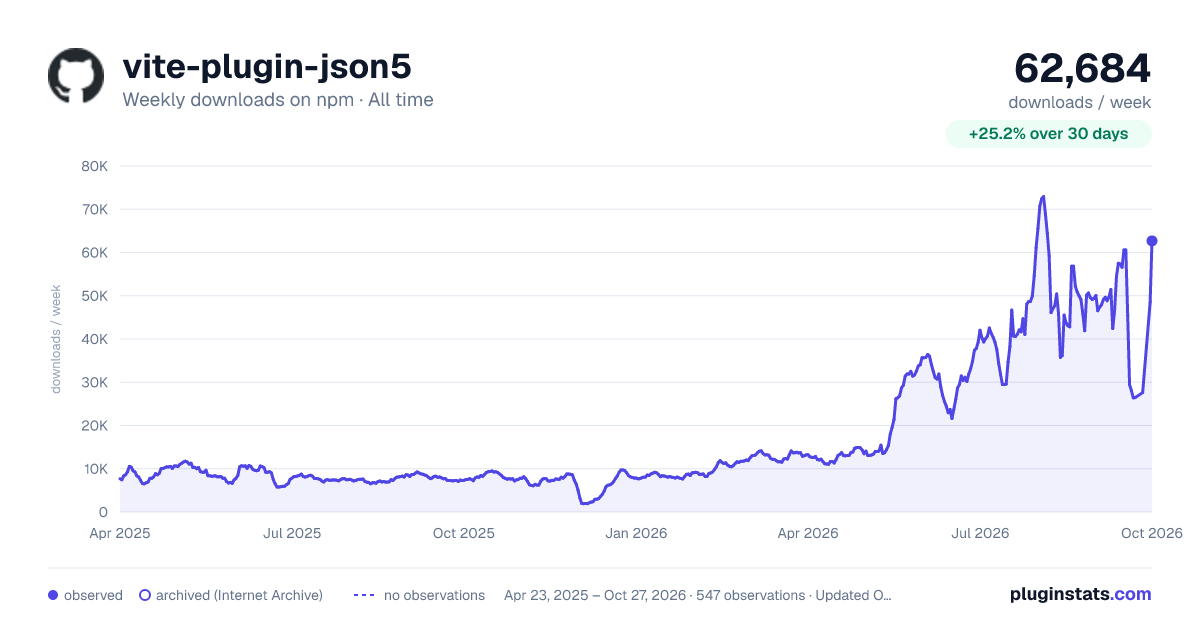
Task: Click the vite-plugin-json5 title
Action: 267,67
